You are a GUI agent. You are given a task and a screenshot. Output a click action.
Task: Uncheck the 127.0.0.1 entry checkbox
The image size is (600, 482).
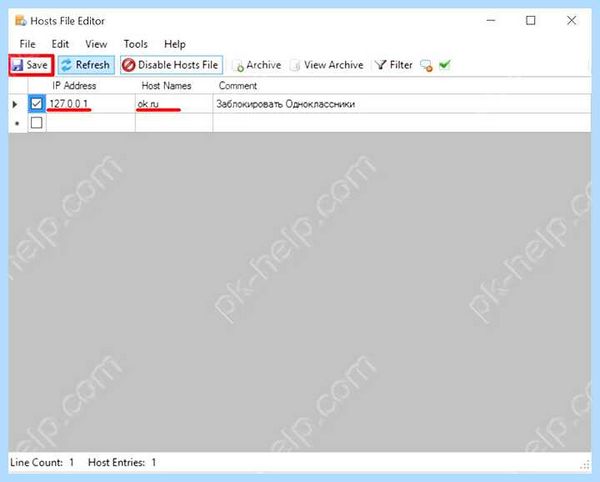(37, 104)
